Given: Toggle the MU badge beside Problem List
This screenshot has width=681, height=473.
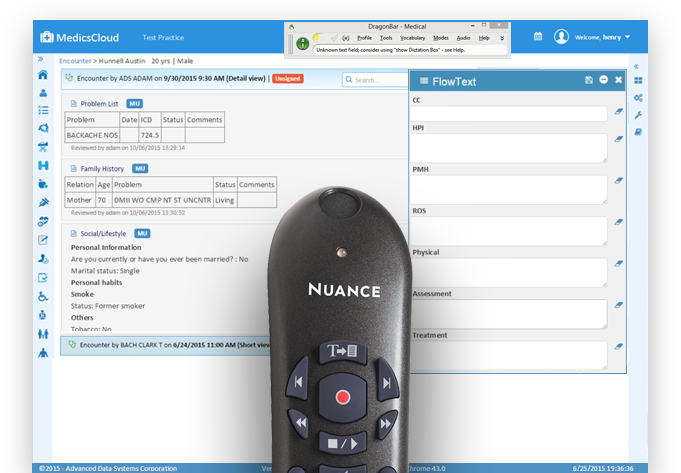Looking at the screenshot, I should [x=135, y=103].
